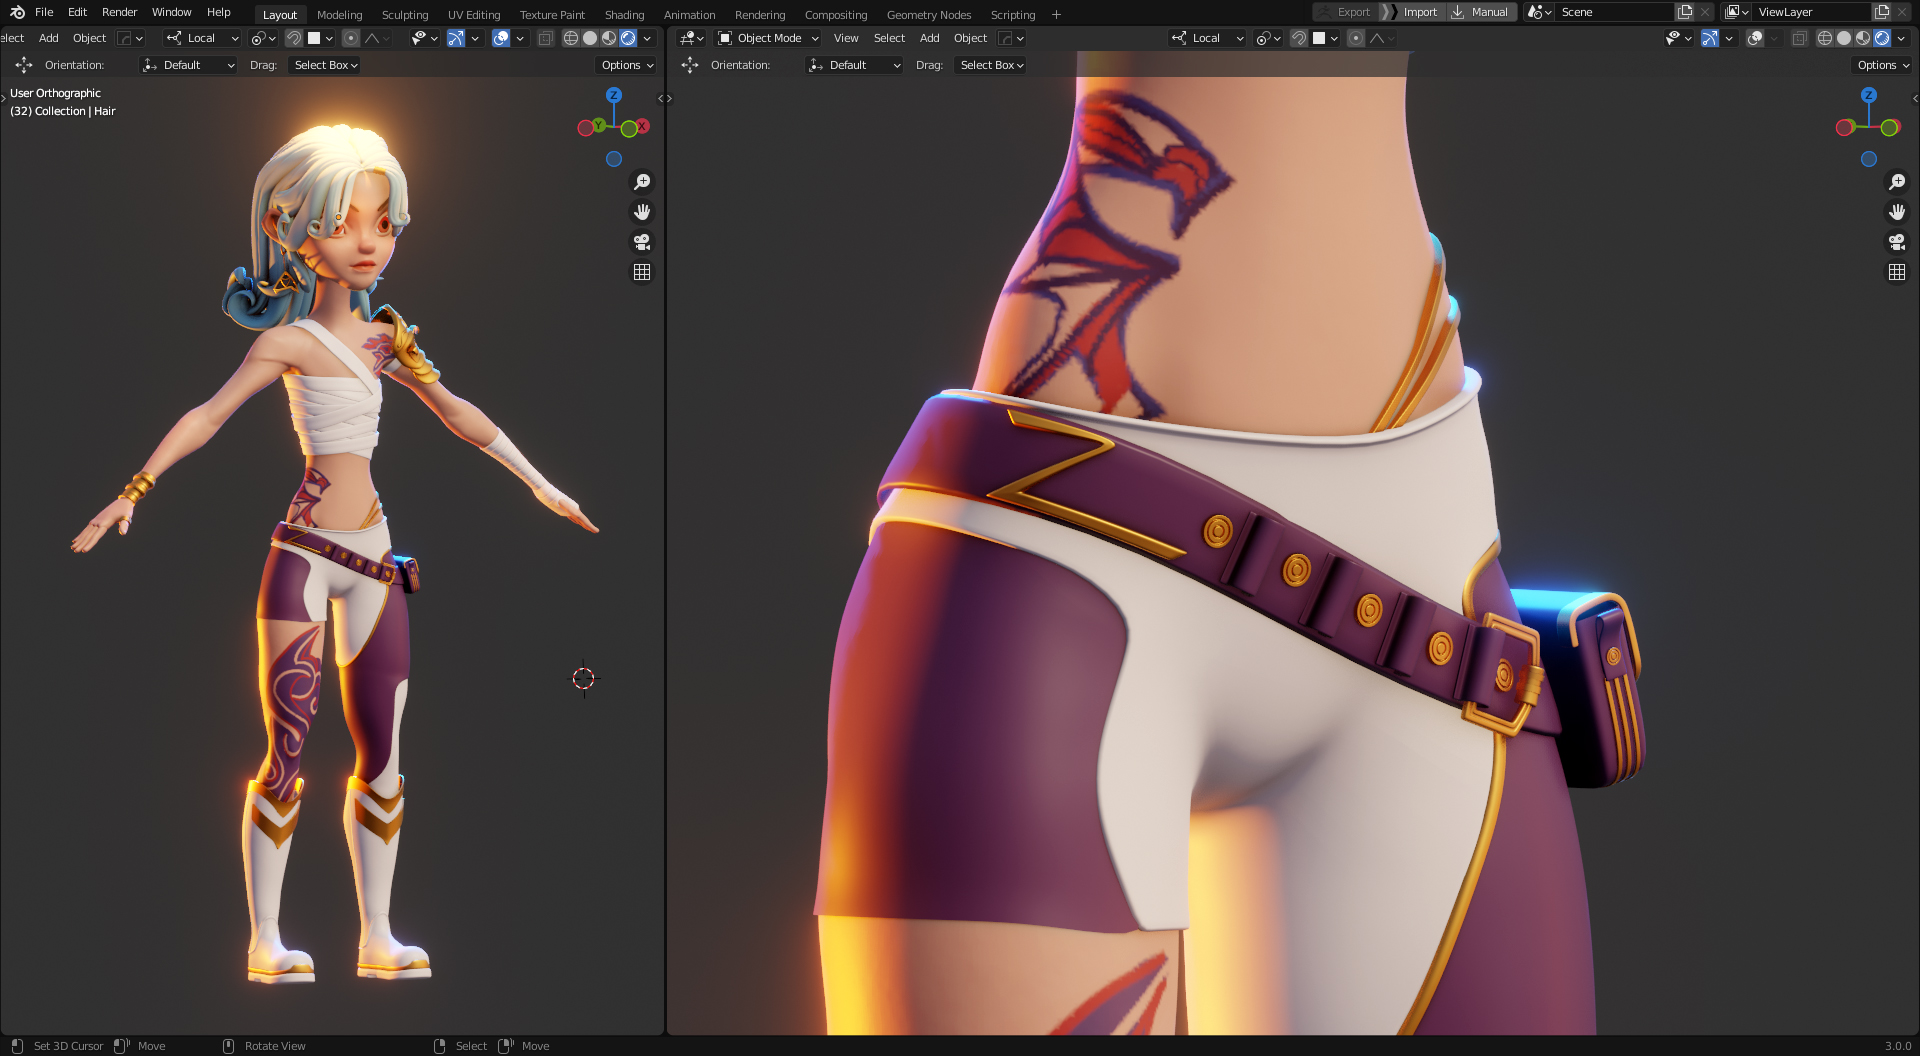
Task: Click the pan hand icon in right viewport
Action: click(x=1896, y=212)
